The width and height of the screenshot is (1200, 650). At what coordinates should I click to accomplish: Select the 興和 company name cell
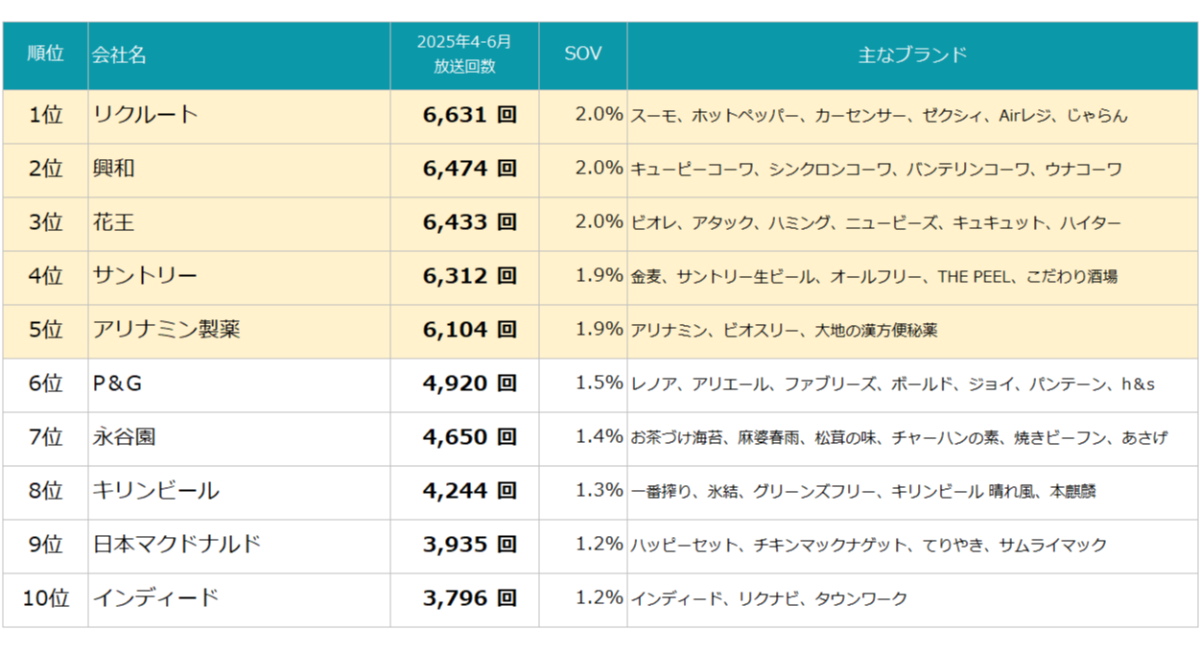pyautogui.click(x=113, y=169)
